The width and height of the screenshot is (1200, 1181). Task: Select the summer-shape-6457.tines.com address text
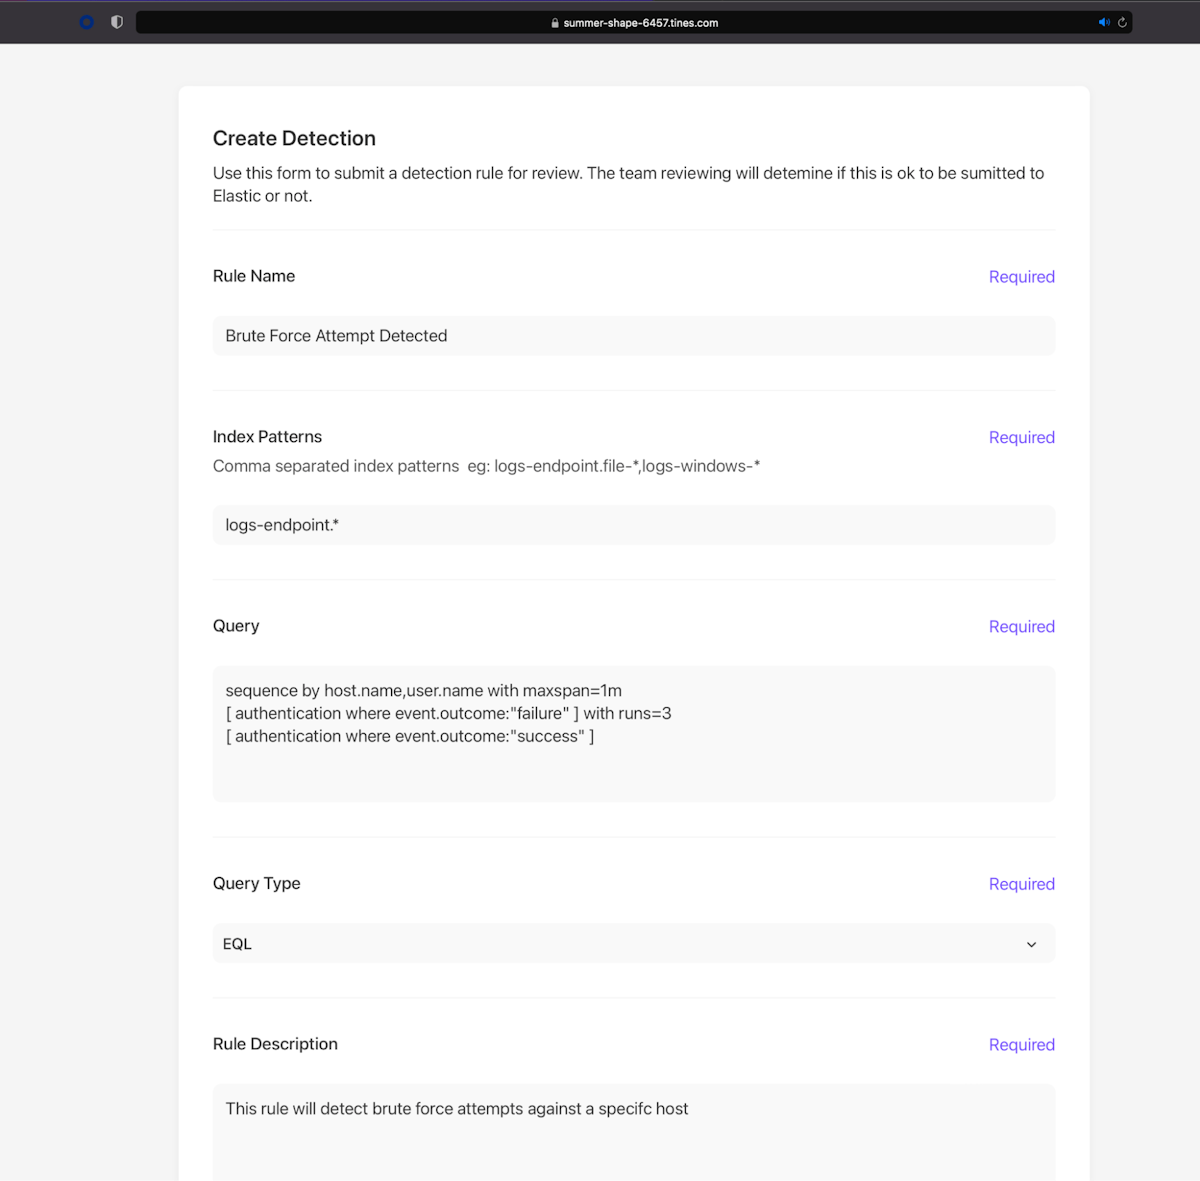(x=640, y=23)
